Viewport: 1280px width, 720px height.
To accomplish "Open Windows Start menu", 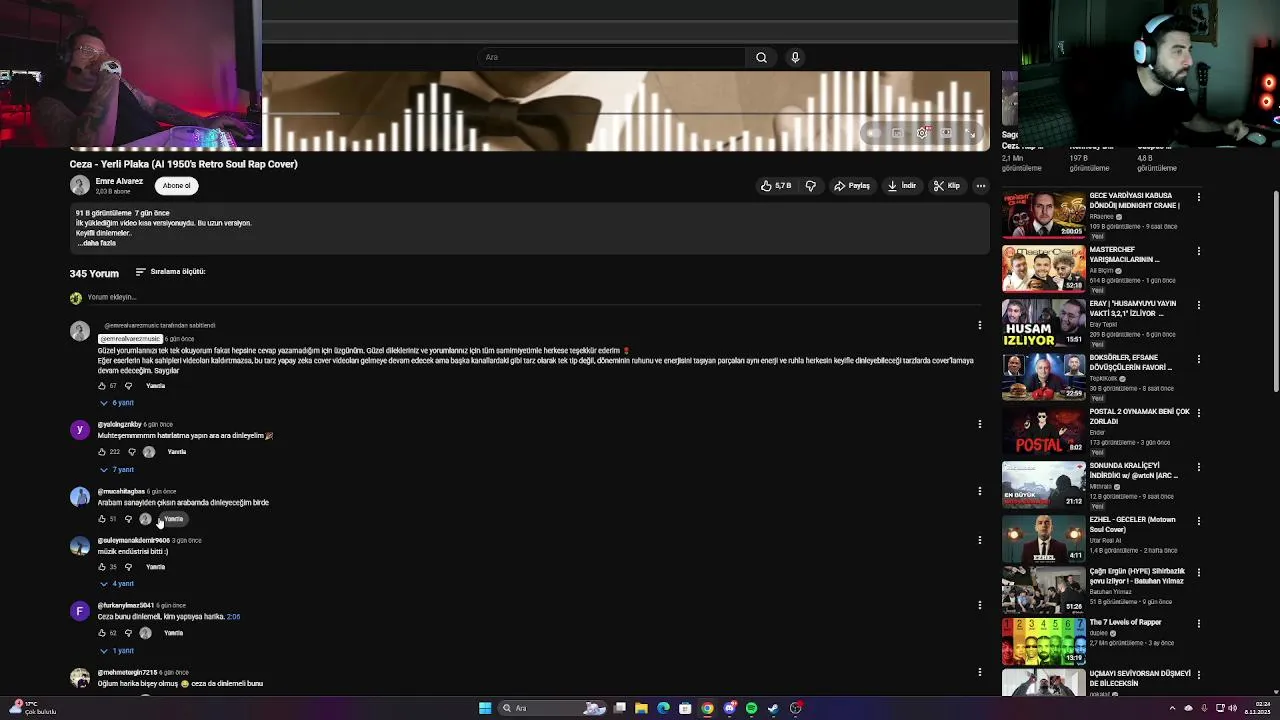I will coord(485,708).
